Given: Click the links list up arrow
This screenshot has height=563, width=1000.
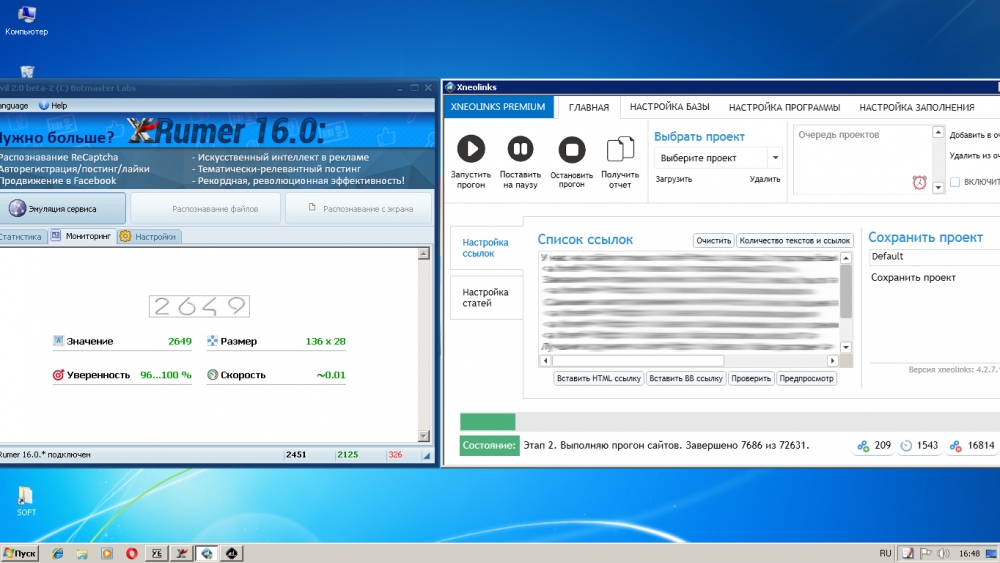Looking at the screenshot, I should pos(846,258).
